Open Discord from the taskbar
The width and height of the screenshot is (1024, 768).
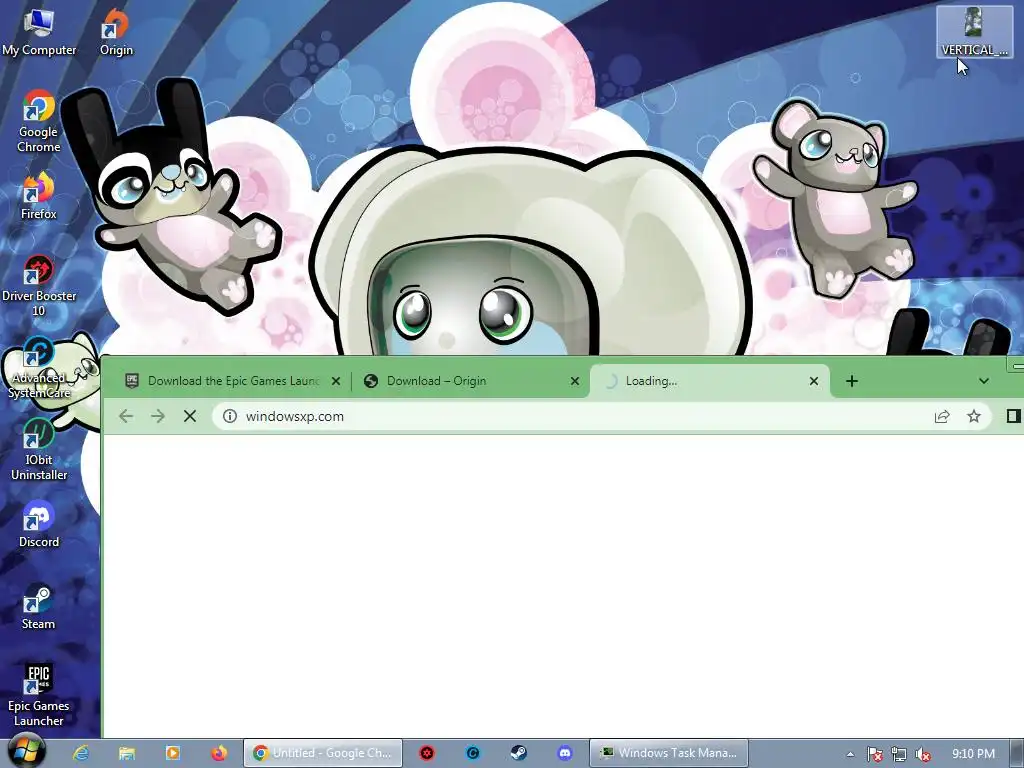[x=565, y=753]
